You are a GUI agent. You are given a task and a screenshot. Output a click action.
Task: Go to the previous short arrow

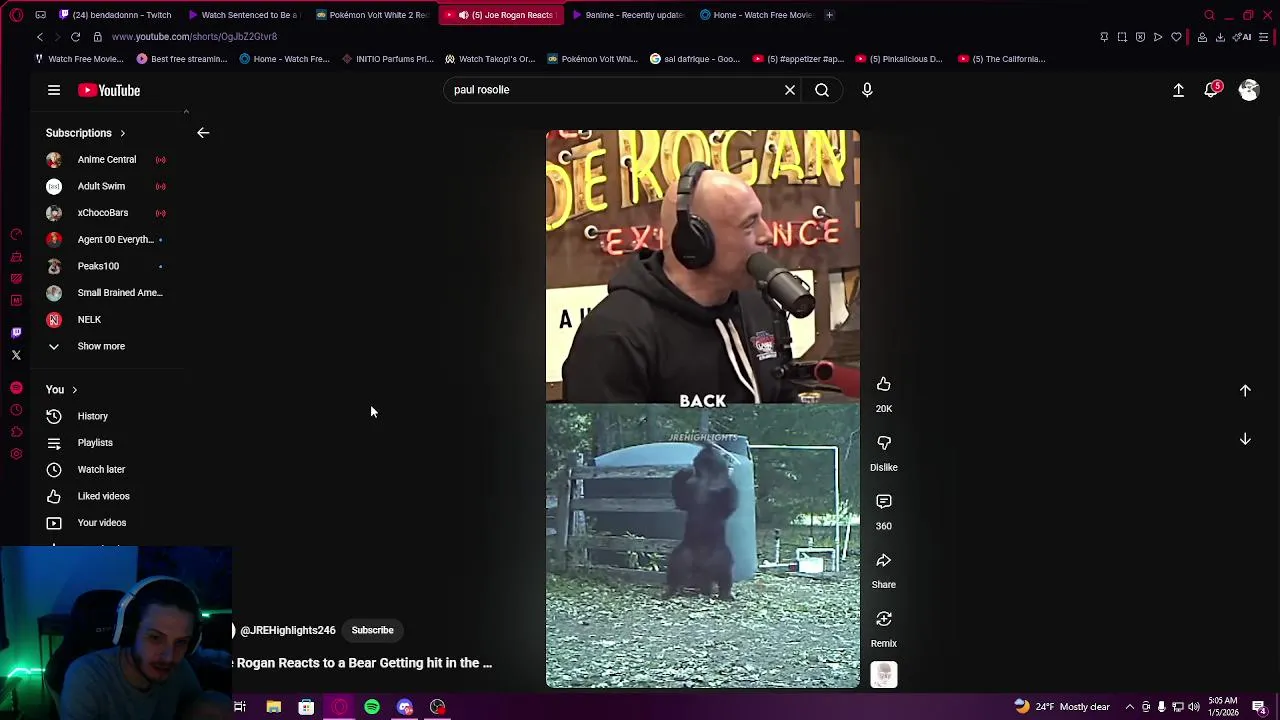click(1245, 391)
